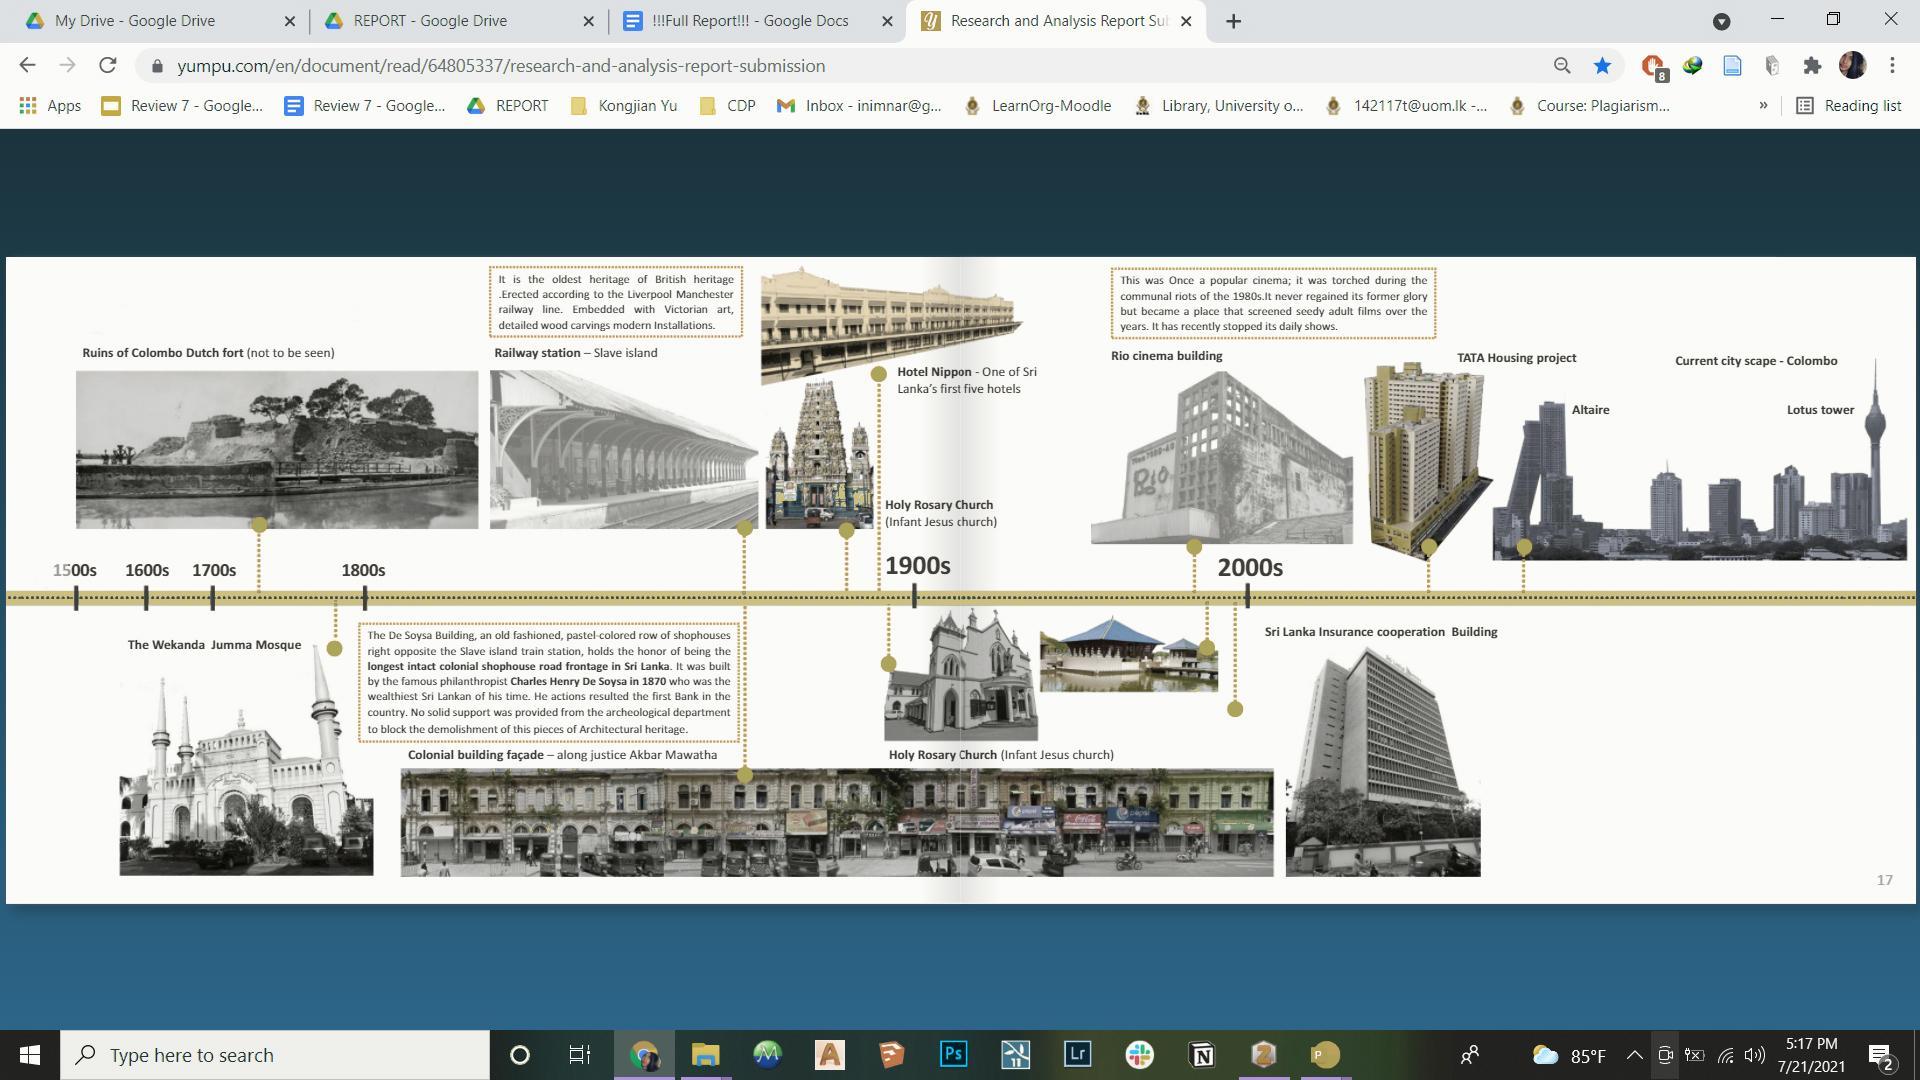Open the Extensions puzzle piece icon
Image resolution: width=1920 pixels, height=1080 pixels.
(x=1812, y=66)
